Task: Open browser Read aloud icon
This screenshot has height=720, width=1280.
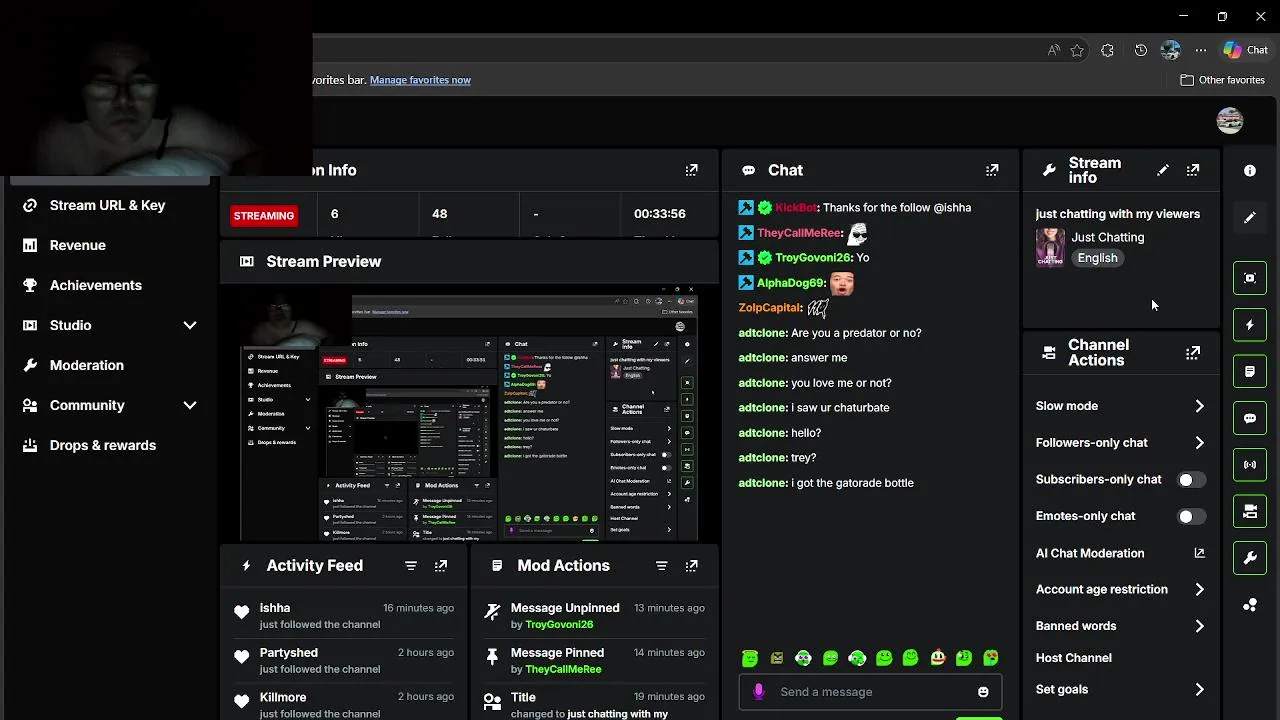Action: 1053,50
